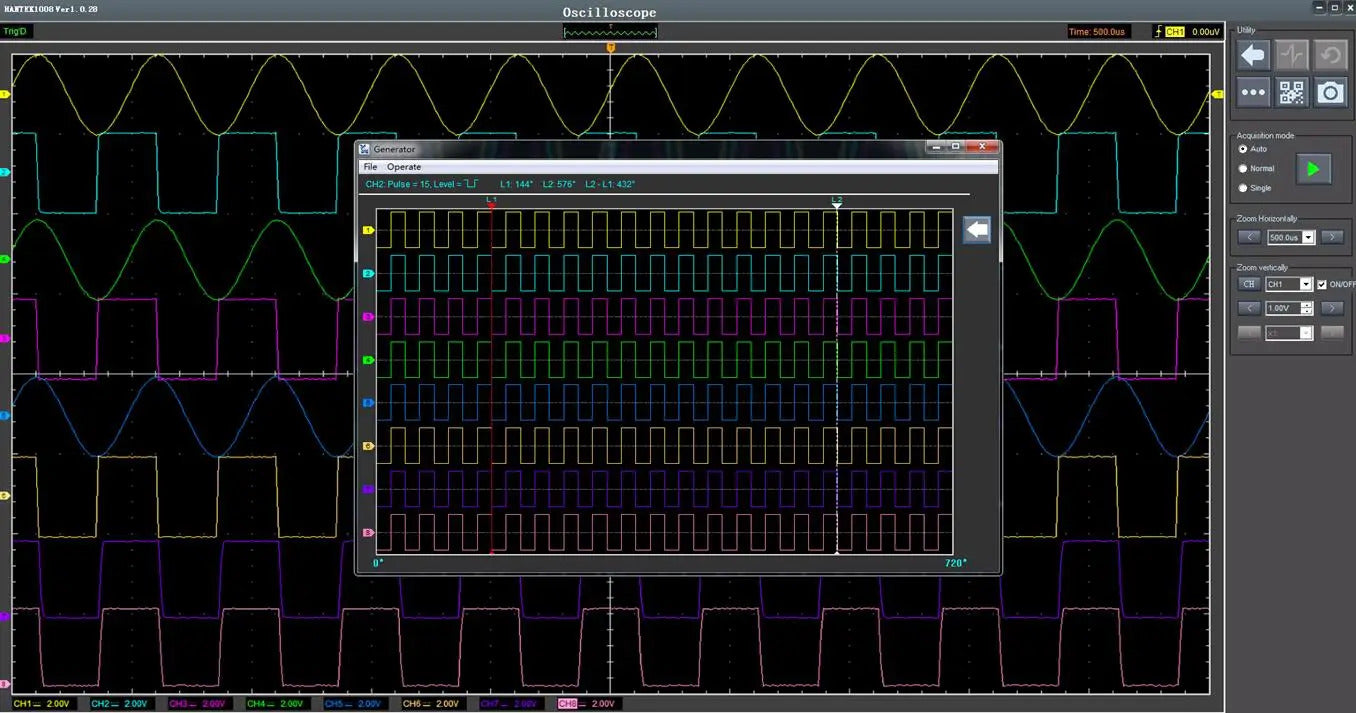Click the L1 red cursor marker
The image size is (1356, 713).
tap(491, 203)
